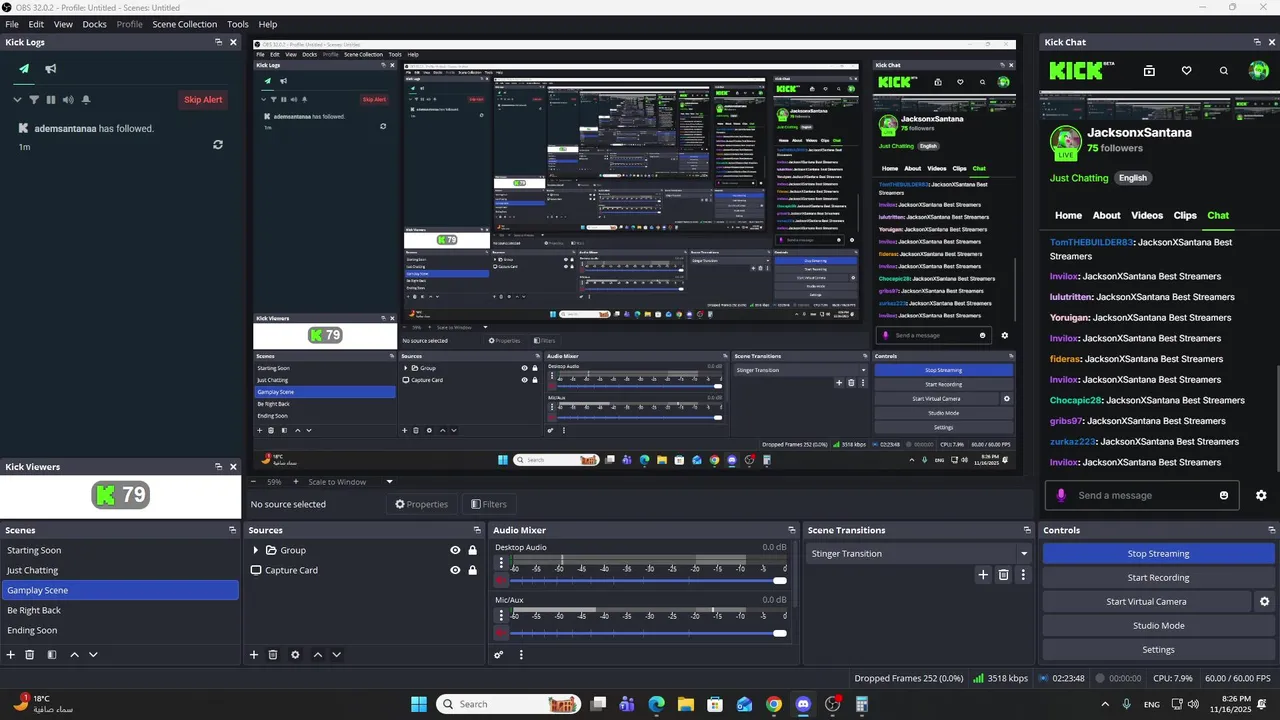The image size is (1280, 720).
Task: Move source up in Sources list
Action: click(317, 655)
